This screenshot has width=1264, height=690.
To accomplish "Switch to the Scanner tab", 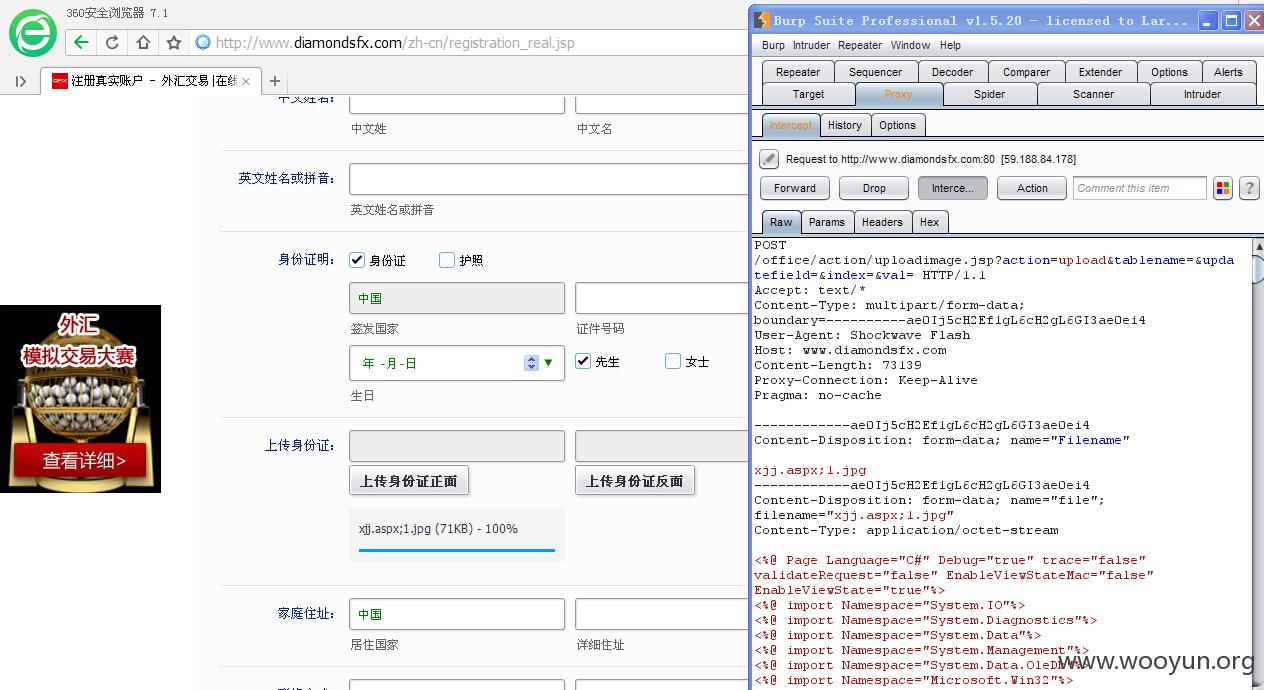I will (1093, 94).
